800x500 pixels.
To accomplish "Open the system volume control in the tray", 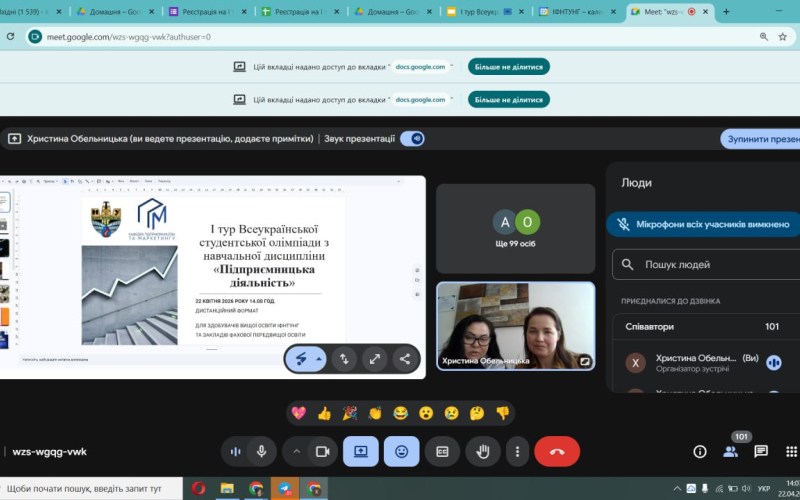I will 746,489.
